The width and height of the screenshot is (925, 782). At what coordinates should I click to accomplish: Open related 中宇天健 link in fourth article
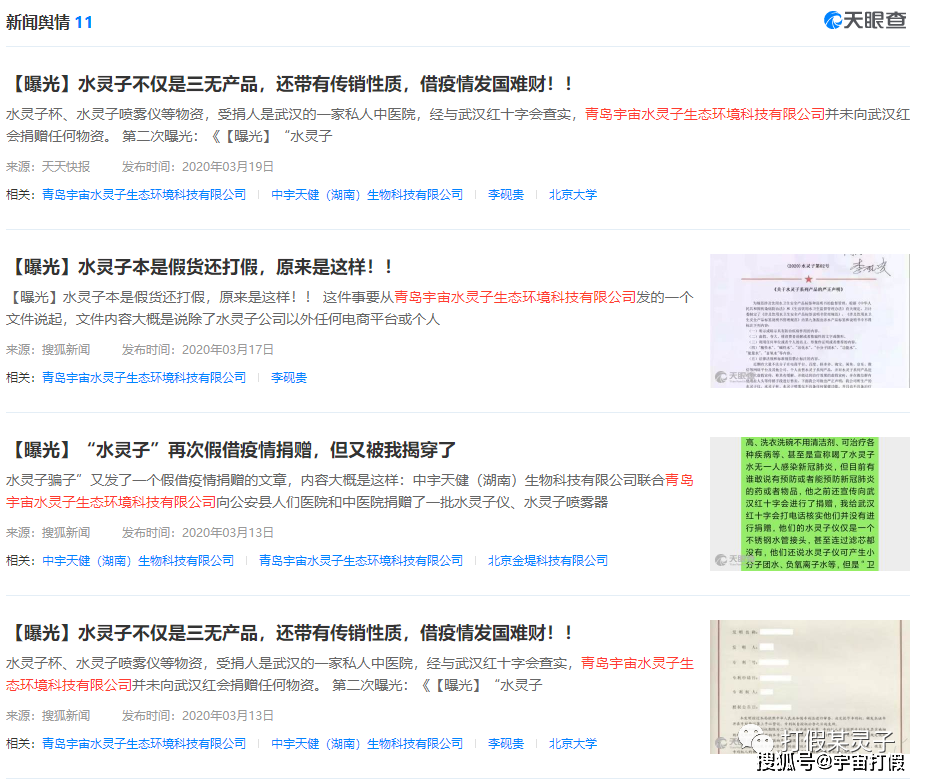pyautogui.click(x=367, y=744)
